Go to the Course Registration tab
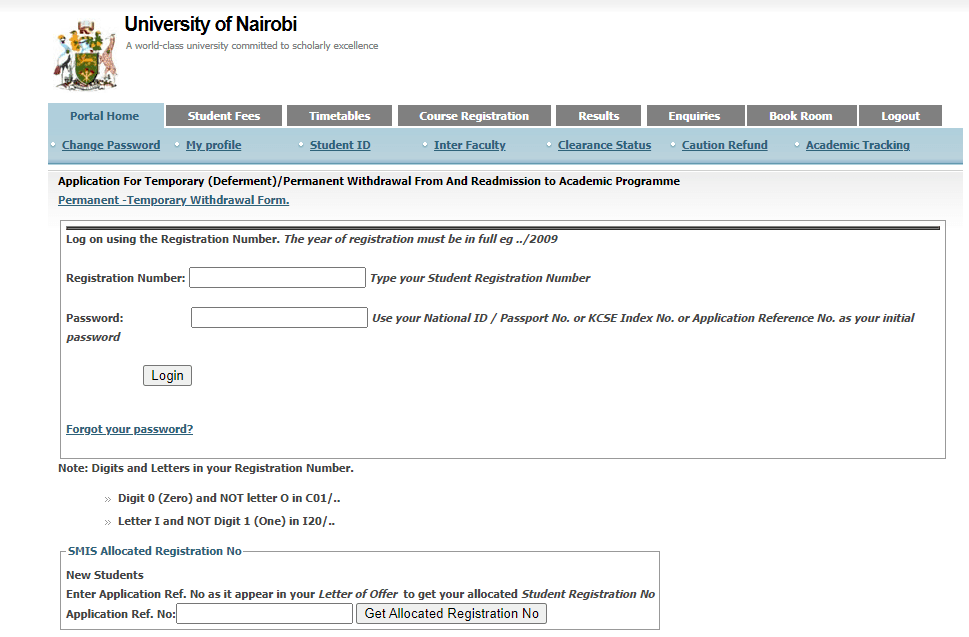Viewport: 969px width, 637px height. (474, 116)
